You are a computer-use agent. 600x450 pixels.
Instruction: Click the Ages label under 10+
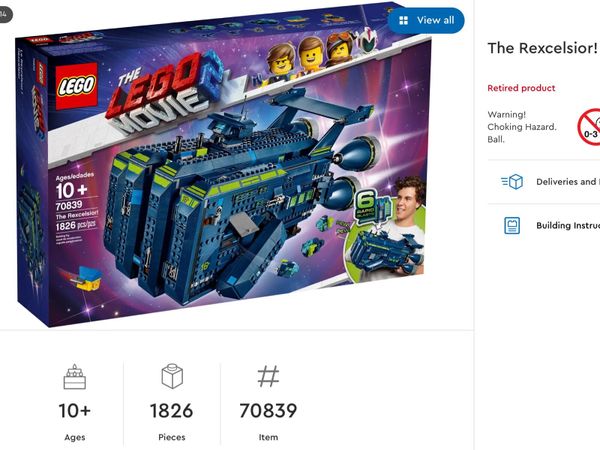coord(75,437)
